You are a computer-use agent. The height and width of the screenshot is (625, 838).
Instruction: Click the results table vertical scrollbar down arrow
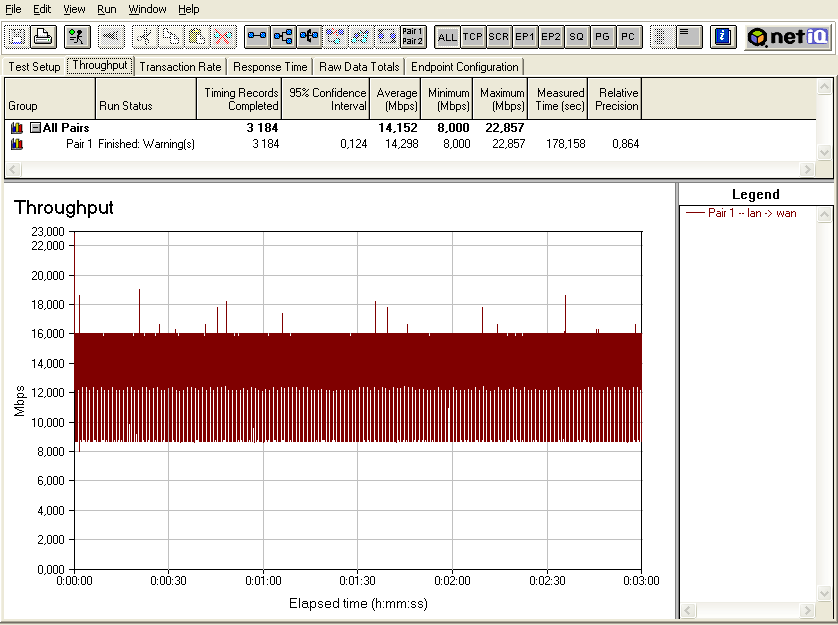(x=824, y=153)
